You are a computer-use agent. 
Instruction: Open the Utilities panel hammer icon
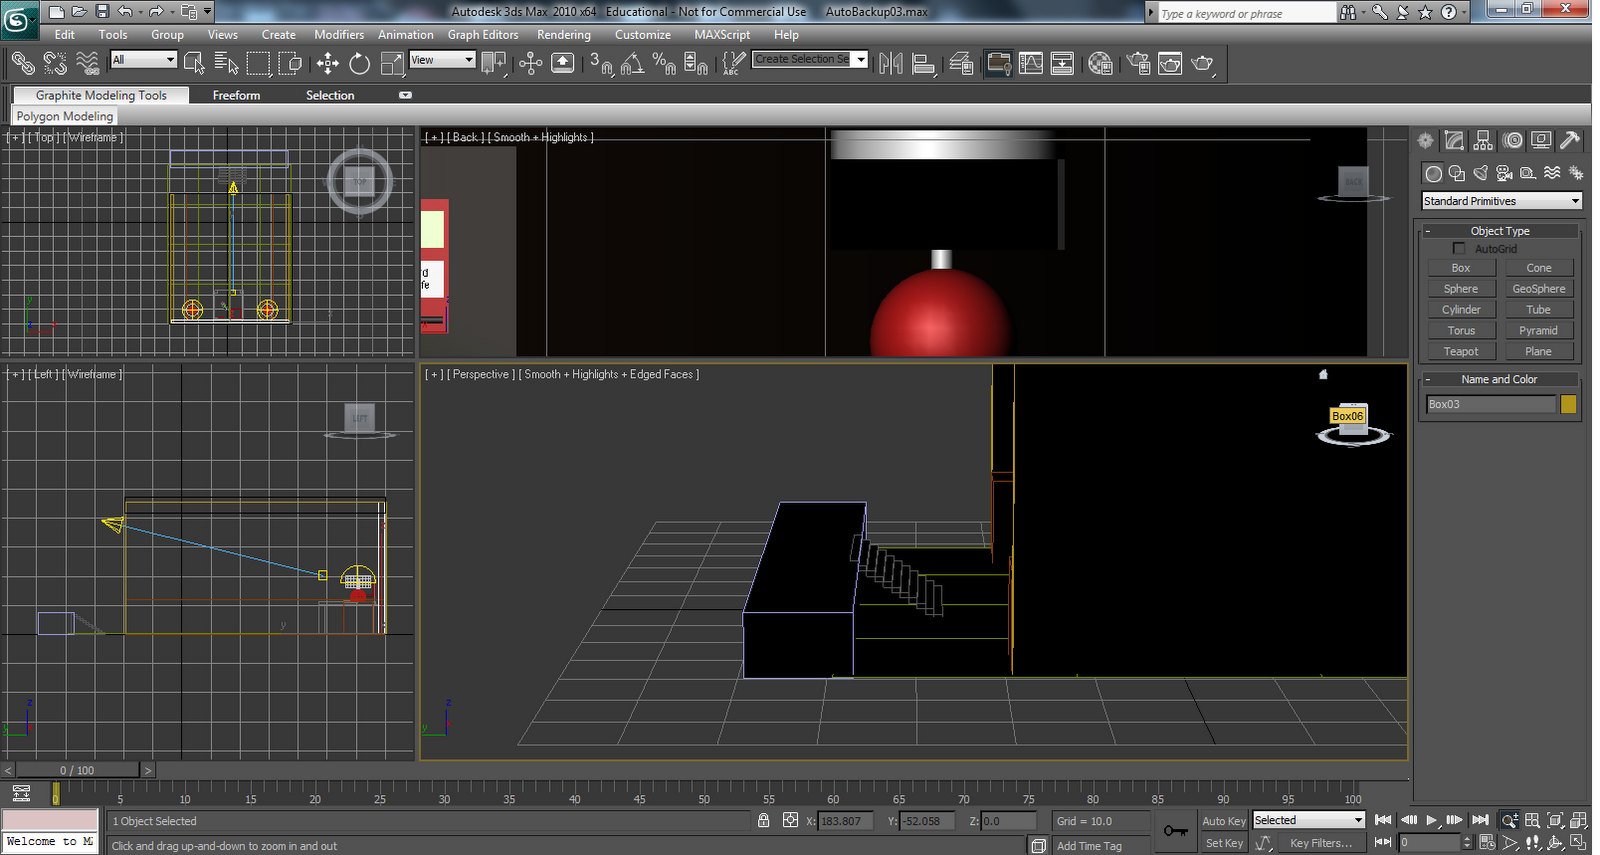point(1570,141)
